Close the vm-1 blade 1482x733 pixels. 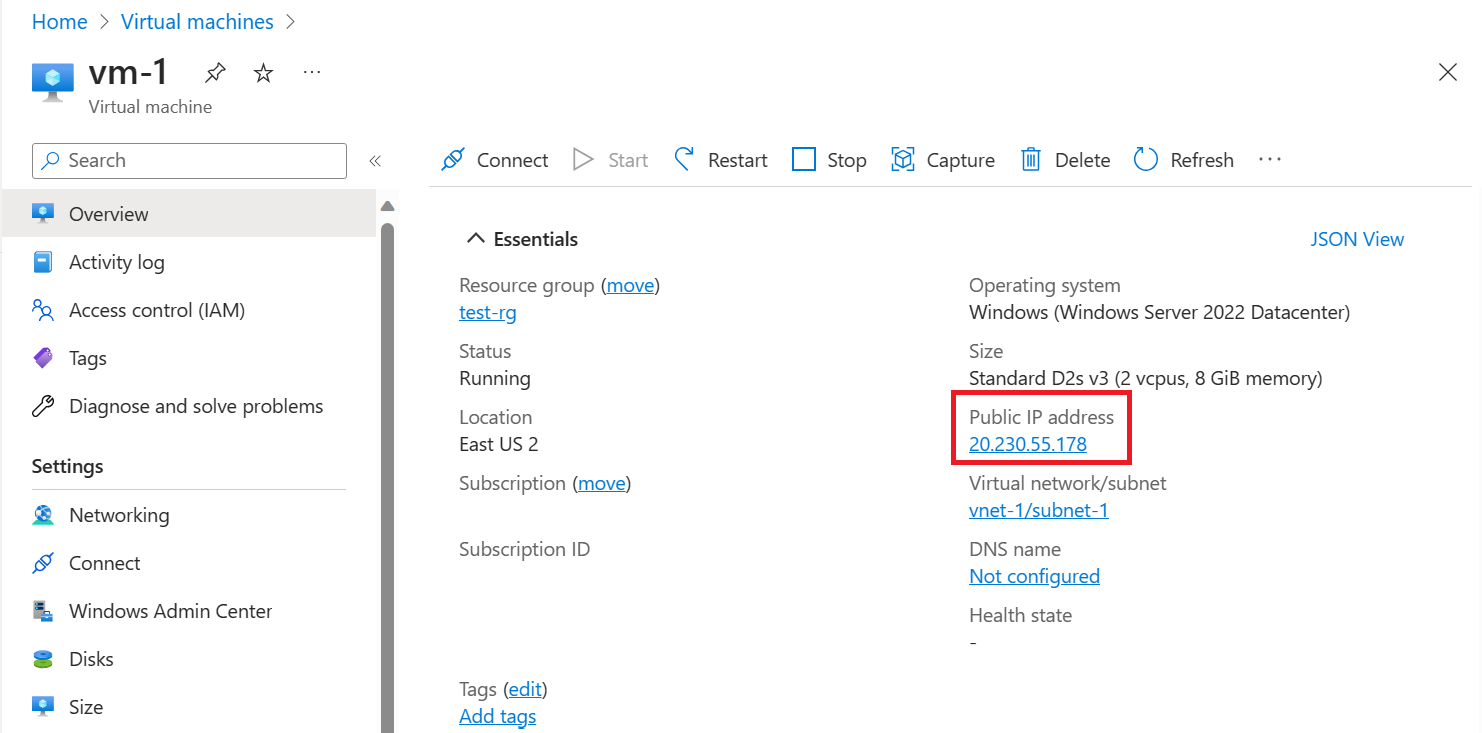[1447, 72]
